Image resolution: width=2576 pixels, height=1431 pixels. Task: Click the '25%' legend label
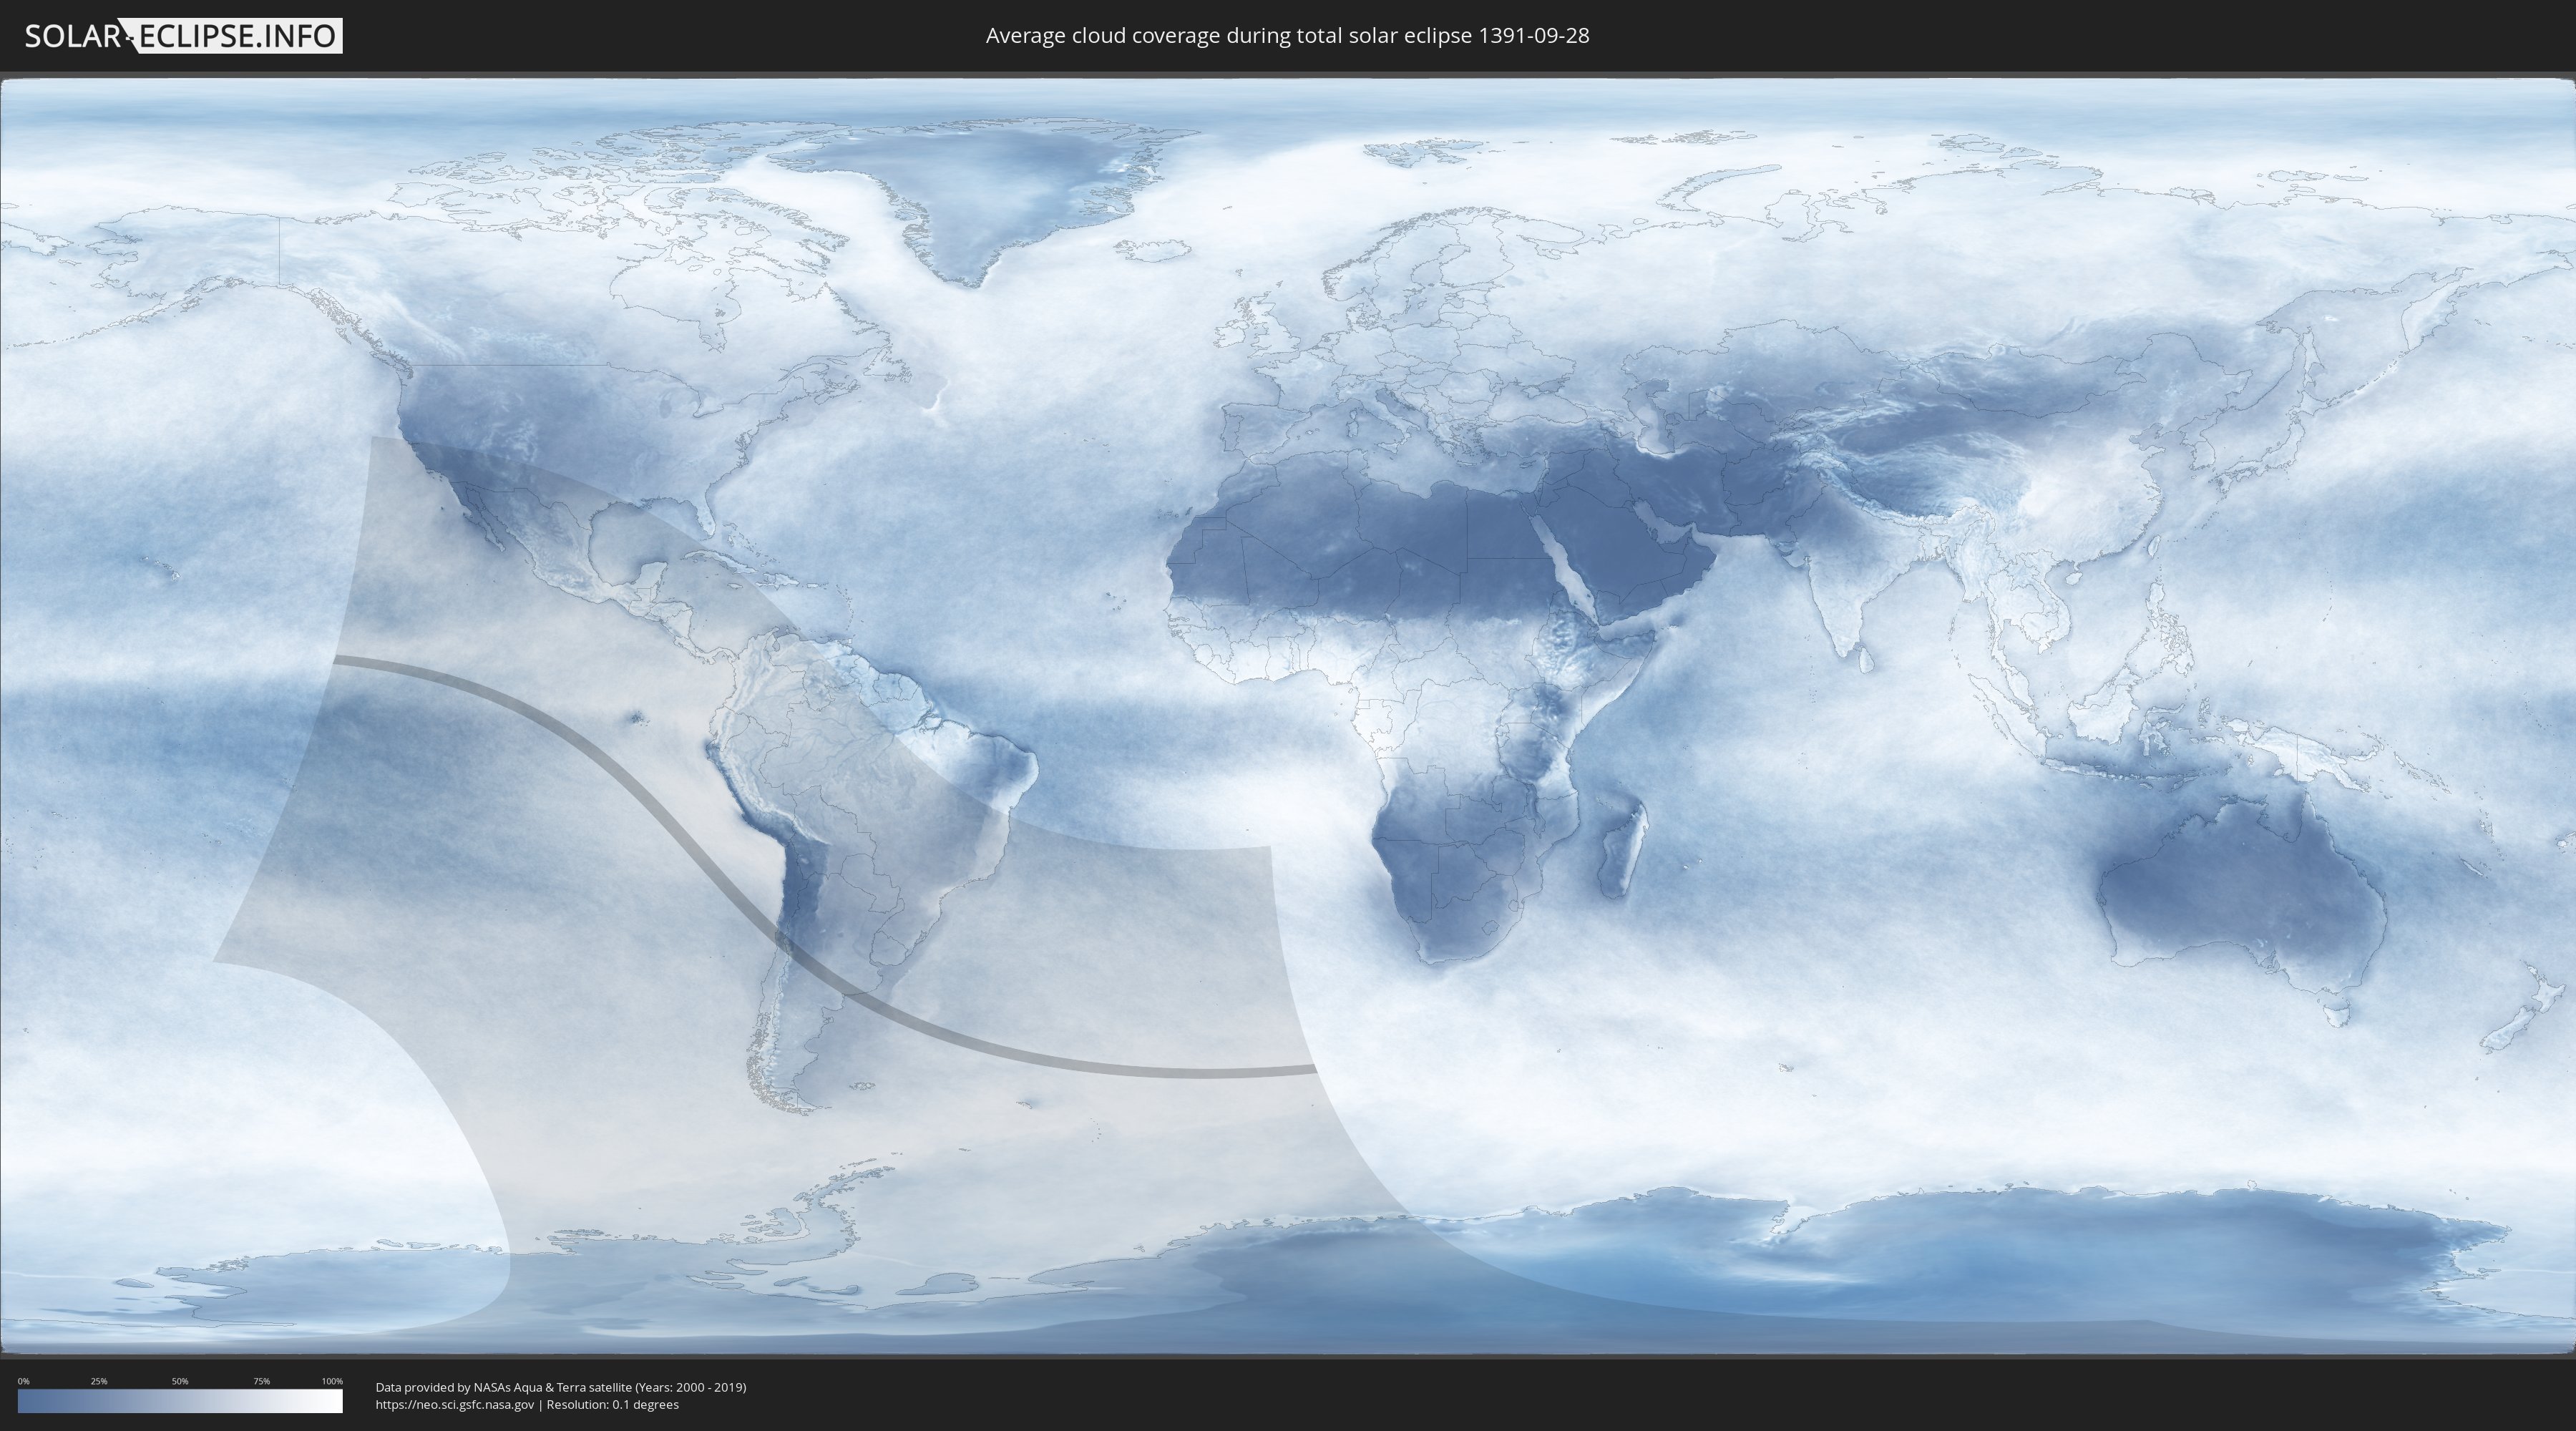coord(99,1381)
